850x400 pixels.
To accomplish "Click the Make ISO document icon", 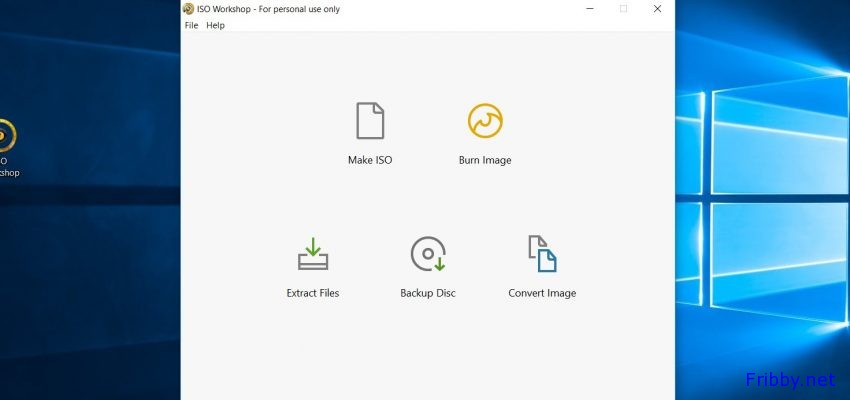I will pos(370,121).
